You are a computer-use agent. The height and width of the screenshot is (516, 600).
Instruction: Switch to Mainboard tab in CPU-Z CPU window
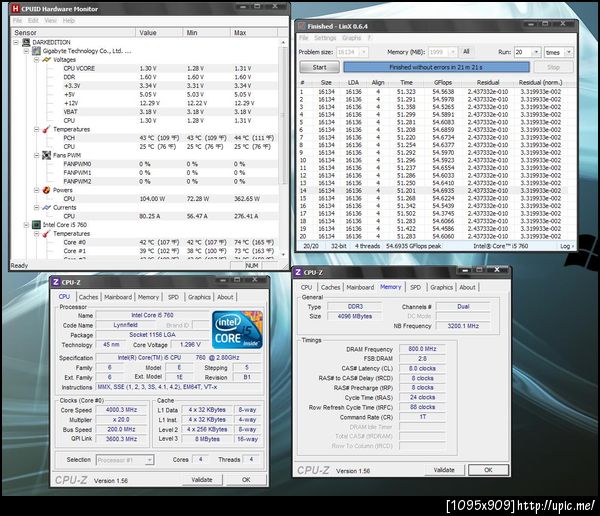118,297
